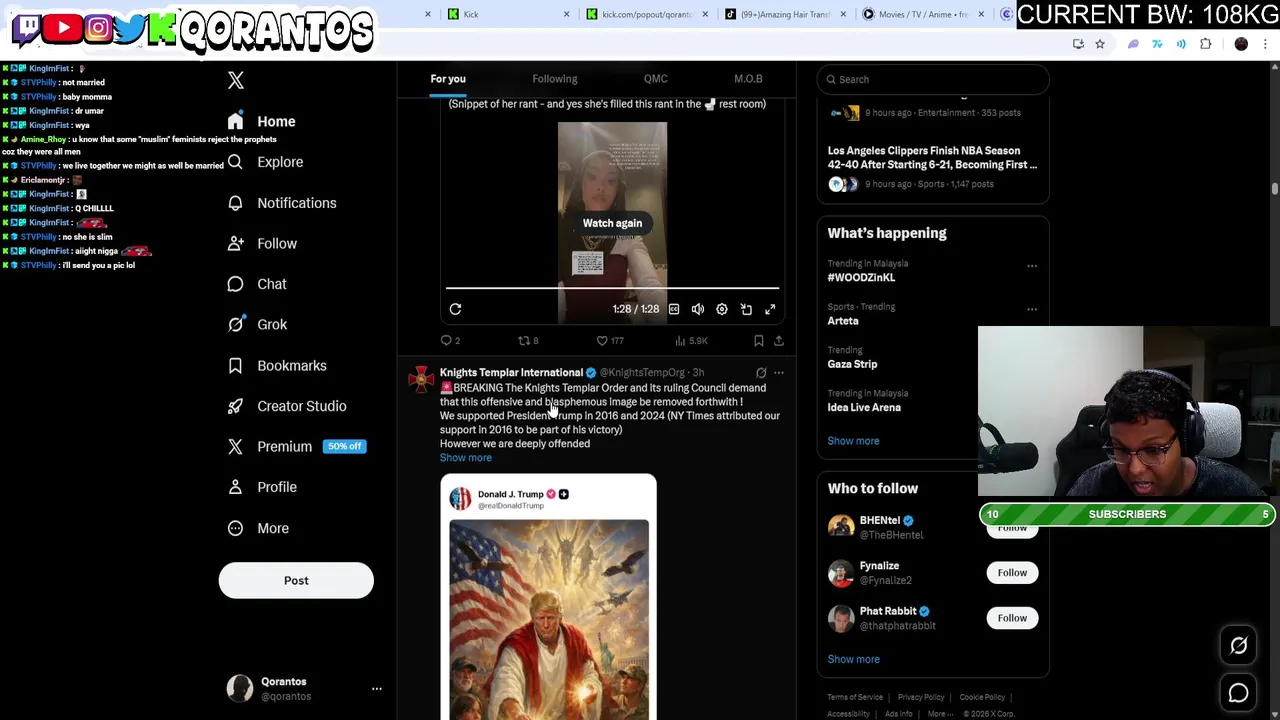Open Grok assistant from the sidebar
The height and width of the screenshot is (720, 1280).
(257, 324)
